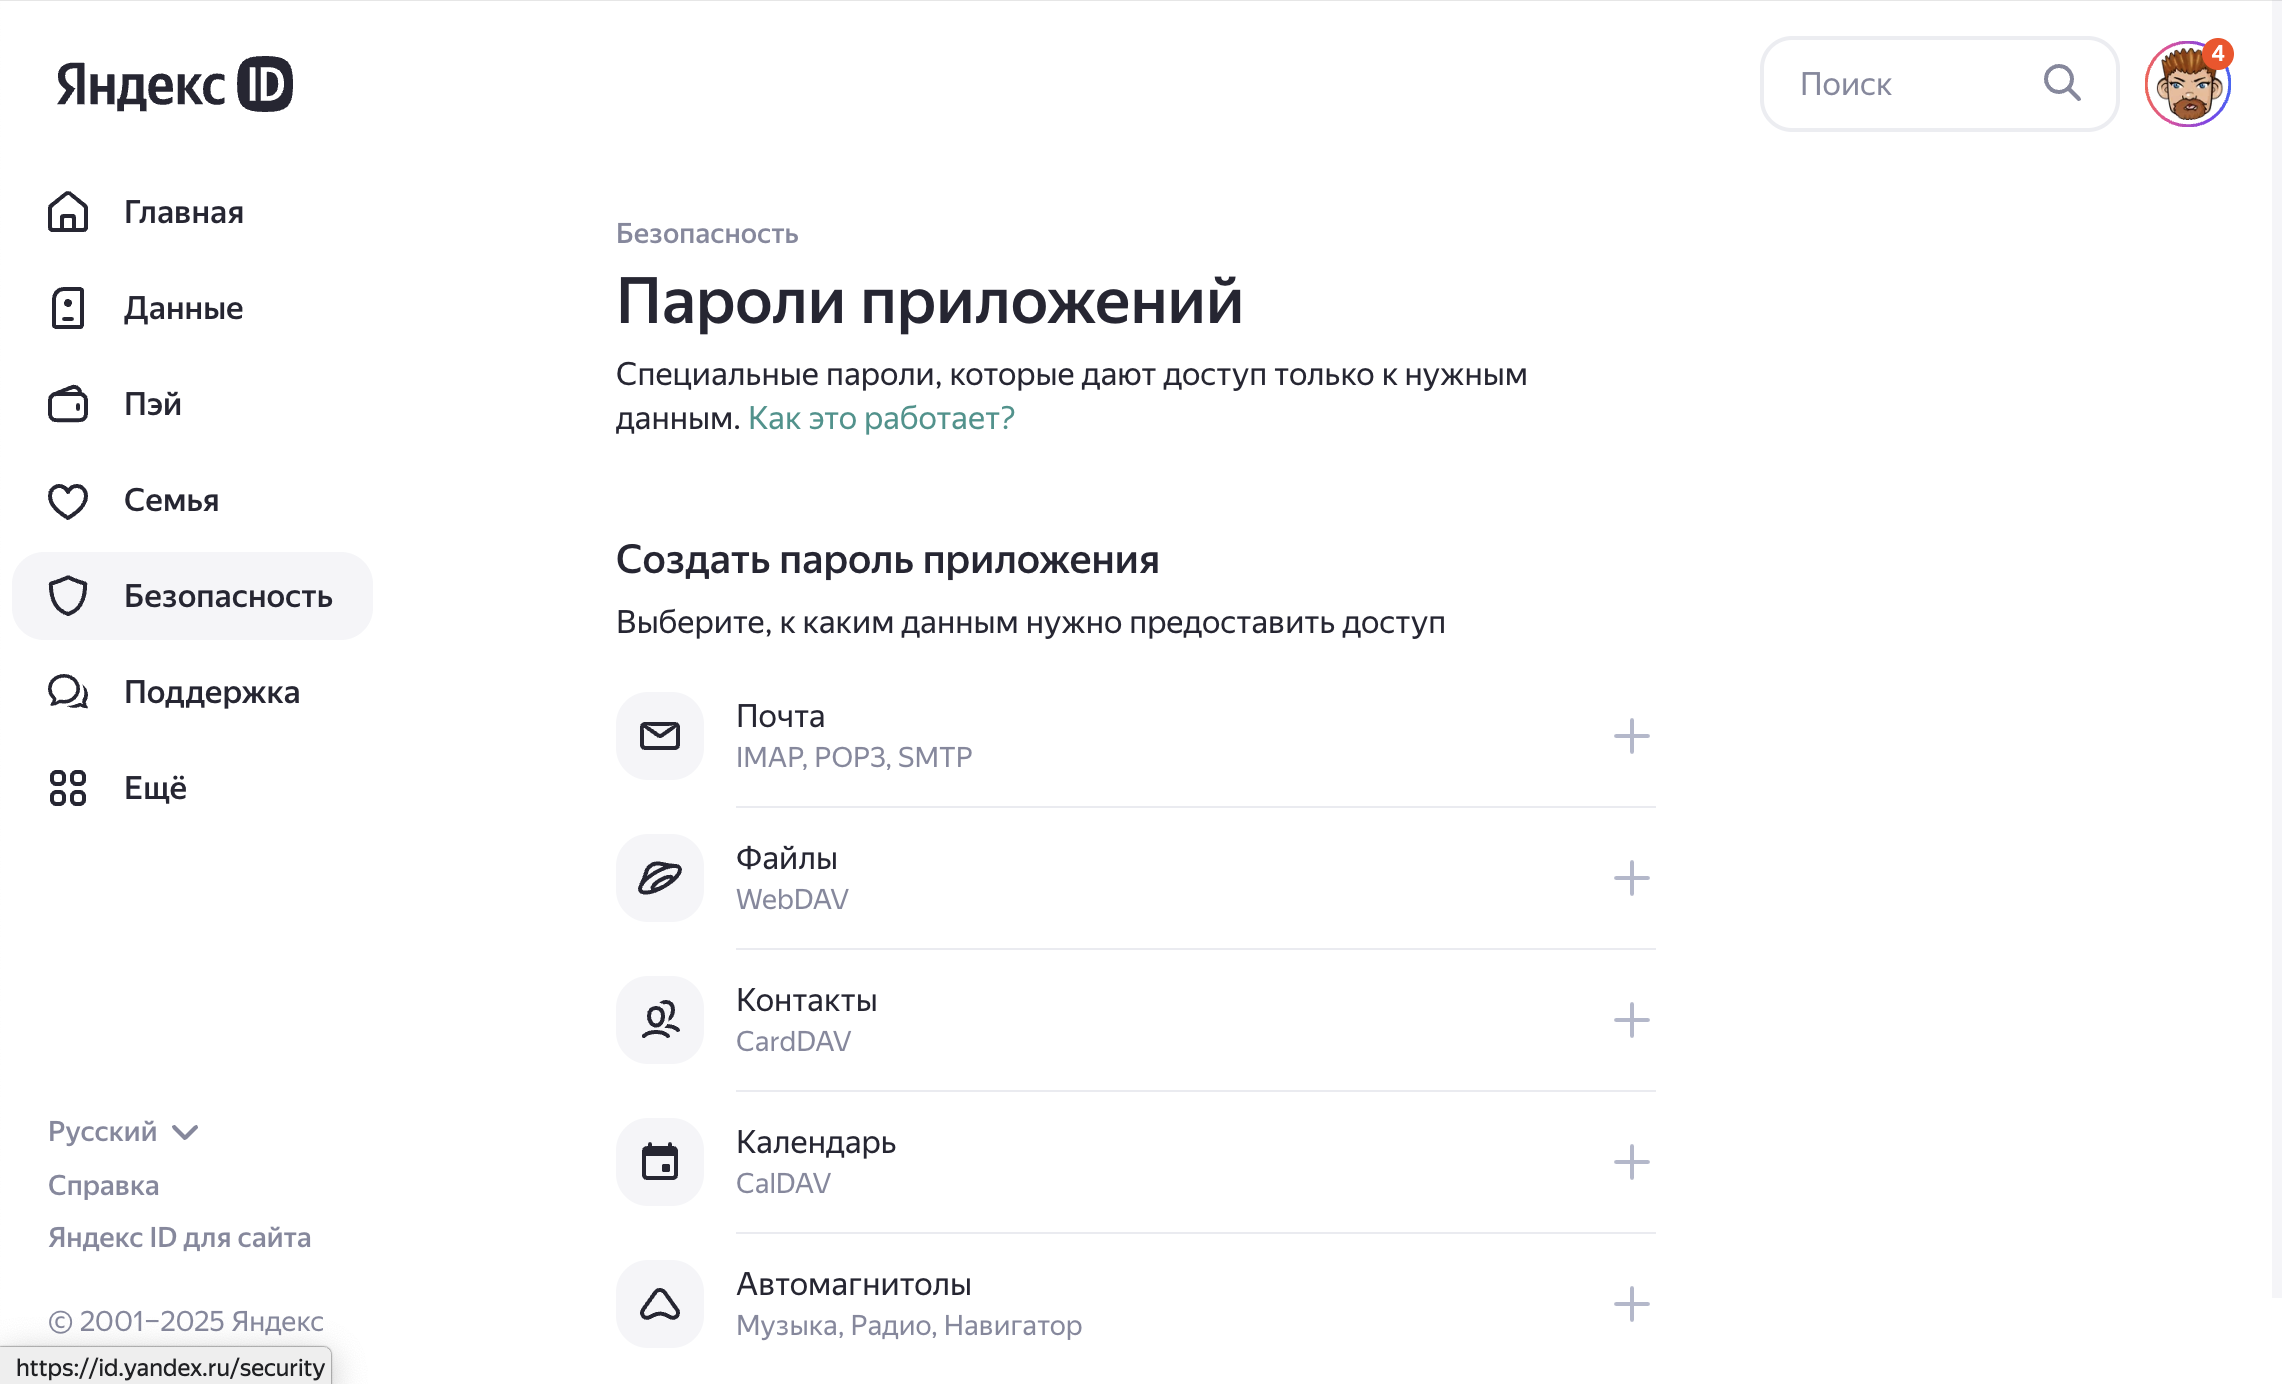Click the Безопасность shield icon
The height and width of the screenshot is (1384, 2282).
coord(67,596)
